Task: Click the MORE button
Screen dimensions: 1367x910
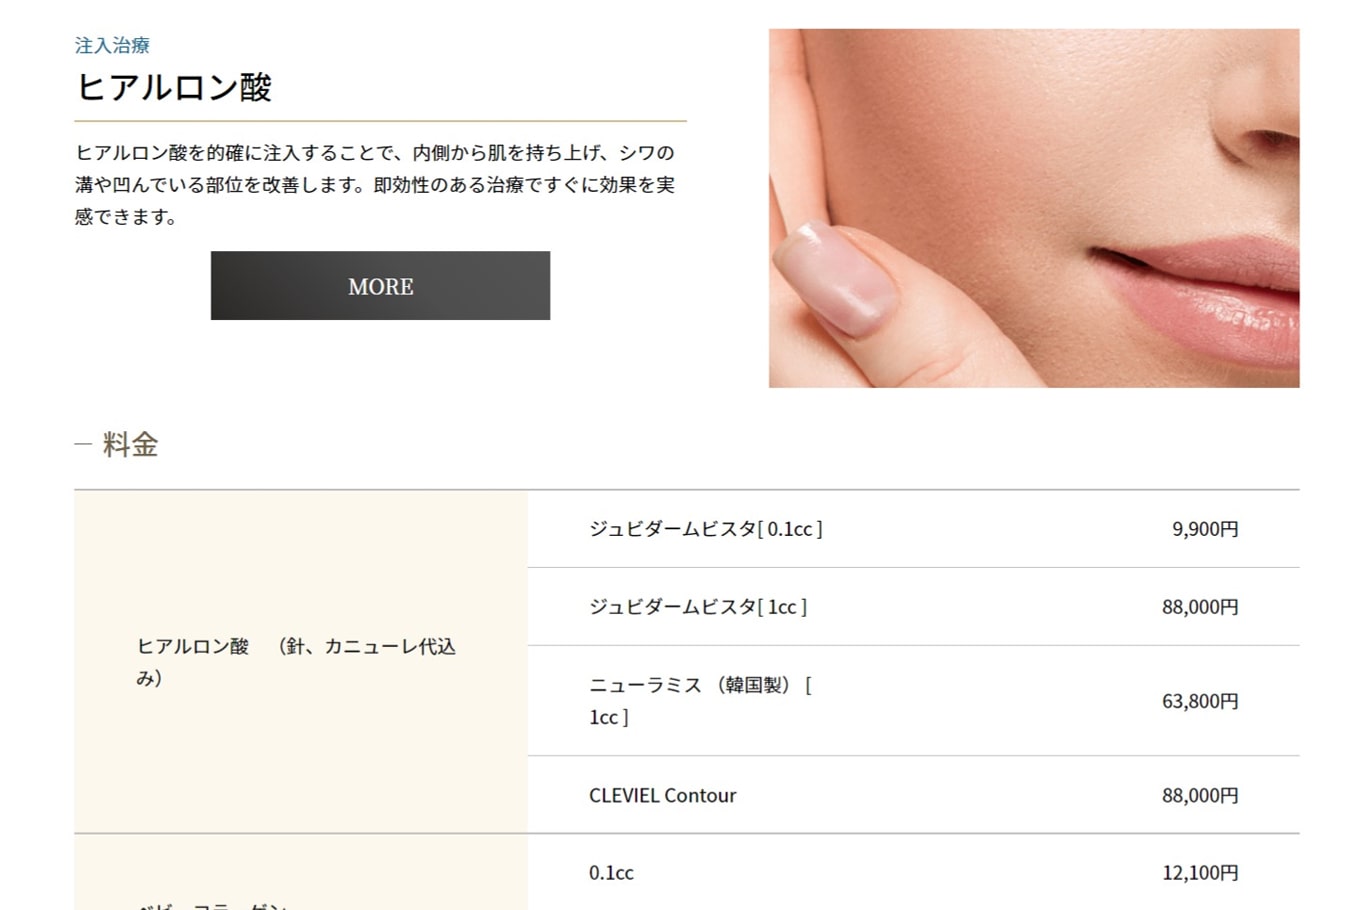Action: click(380, 286)
